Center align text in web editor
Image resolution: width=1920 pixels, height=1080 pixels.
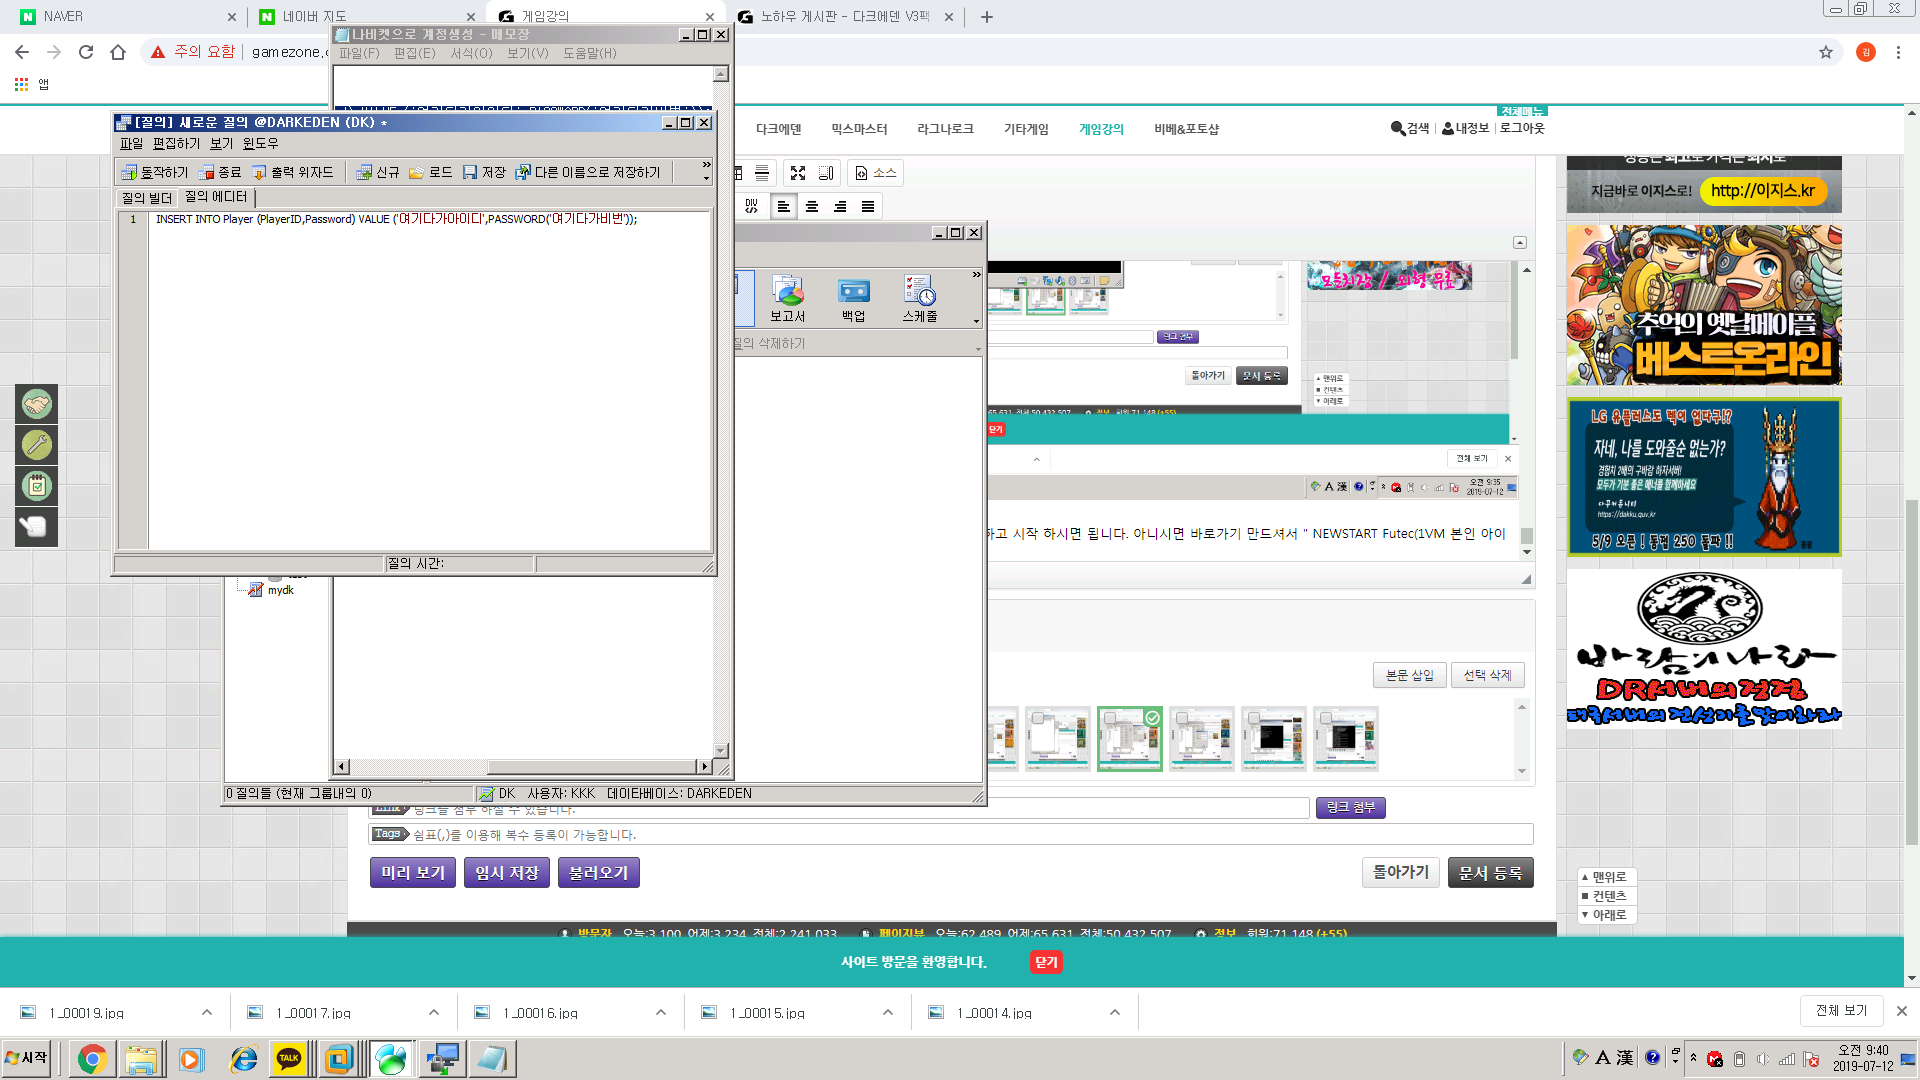[x=812, y=206]
